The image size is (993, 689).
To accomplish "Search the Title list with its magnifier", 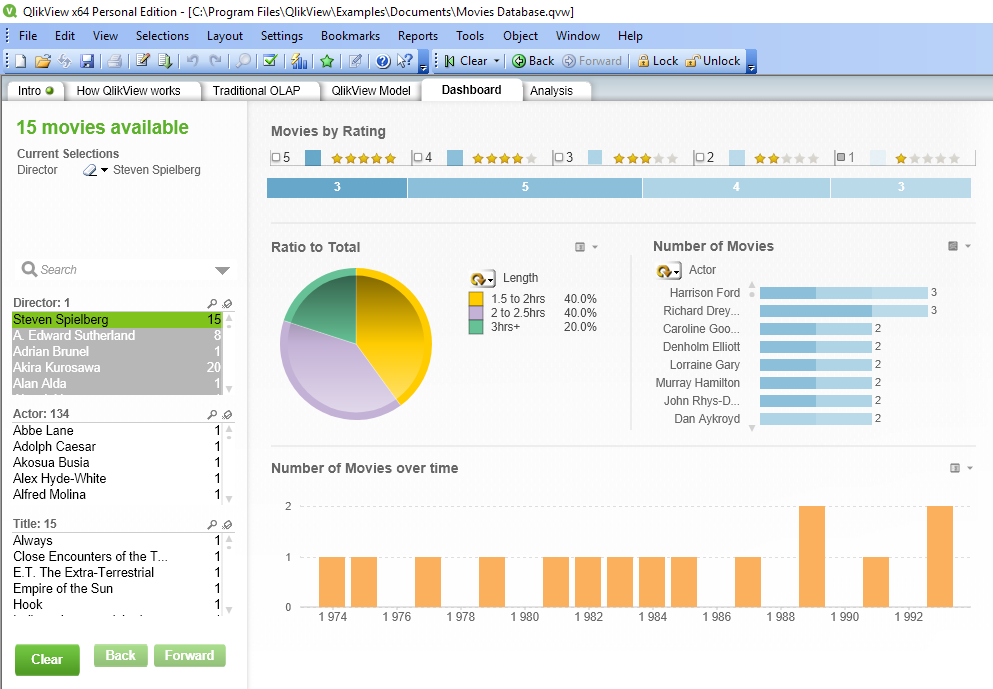I will [x=212, y=524].
